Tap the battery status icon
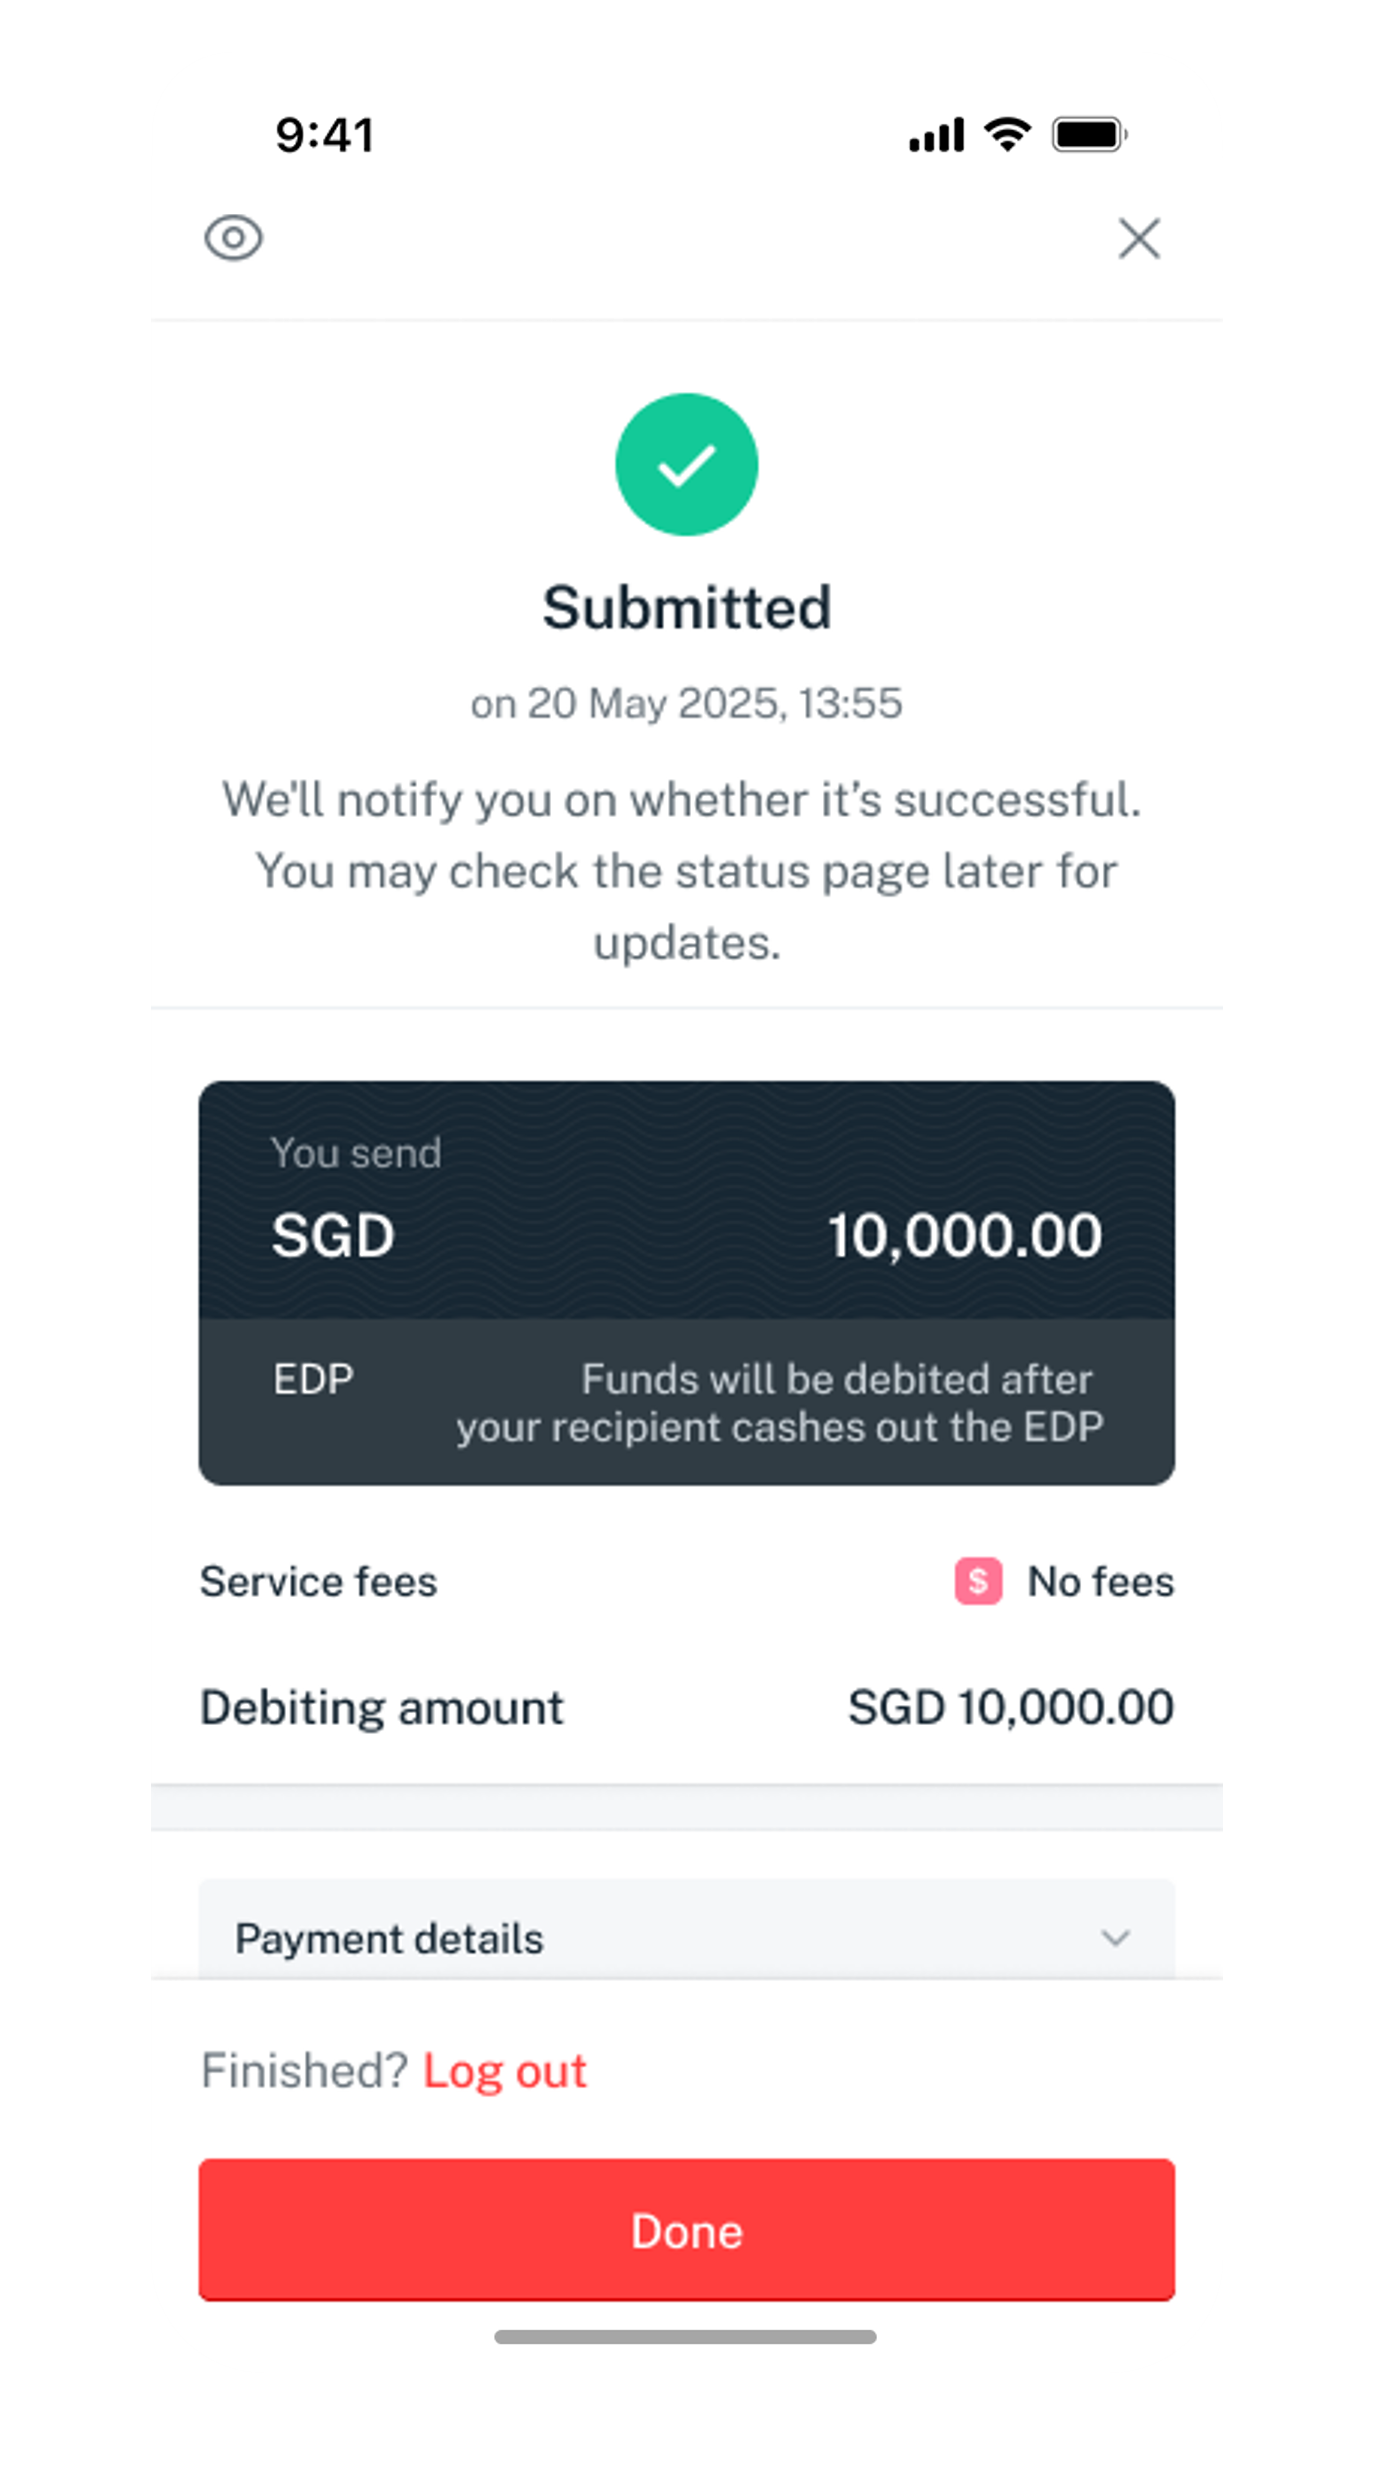1374x2475 pixels. click(1090, 134)
